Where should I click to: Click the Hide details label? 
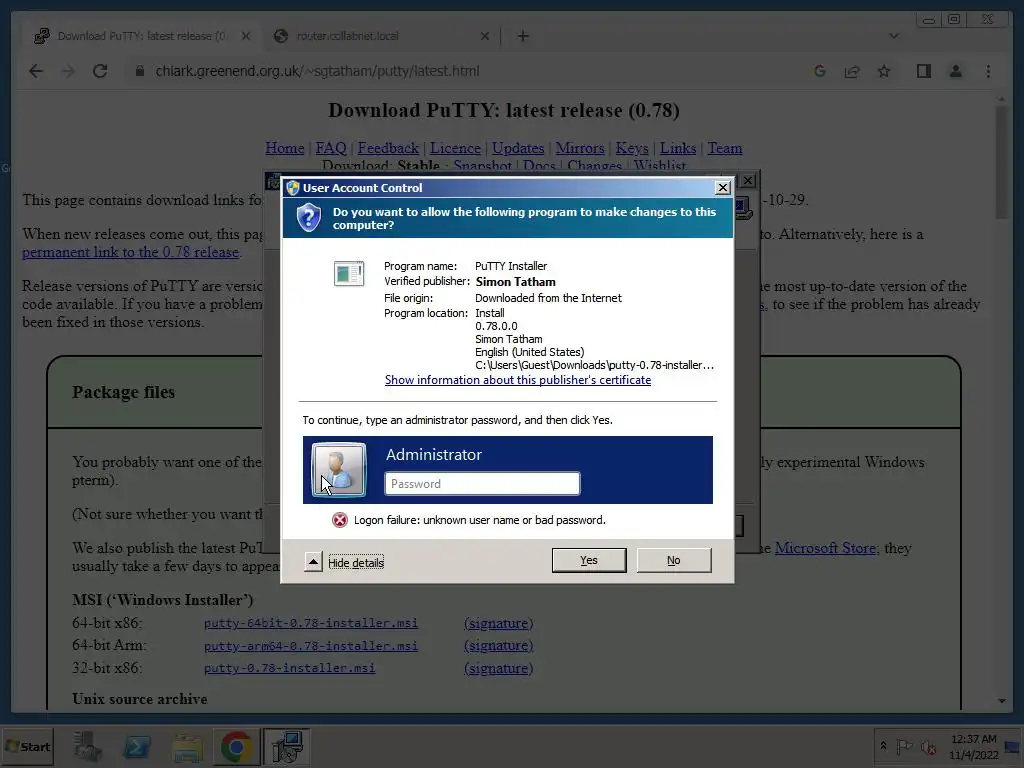coord(356,562)
